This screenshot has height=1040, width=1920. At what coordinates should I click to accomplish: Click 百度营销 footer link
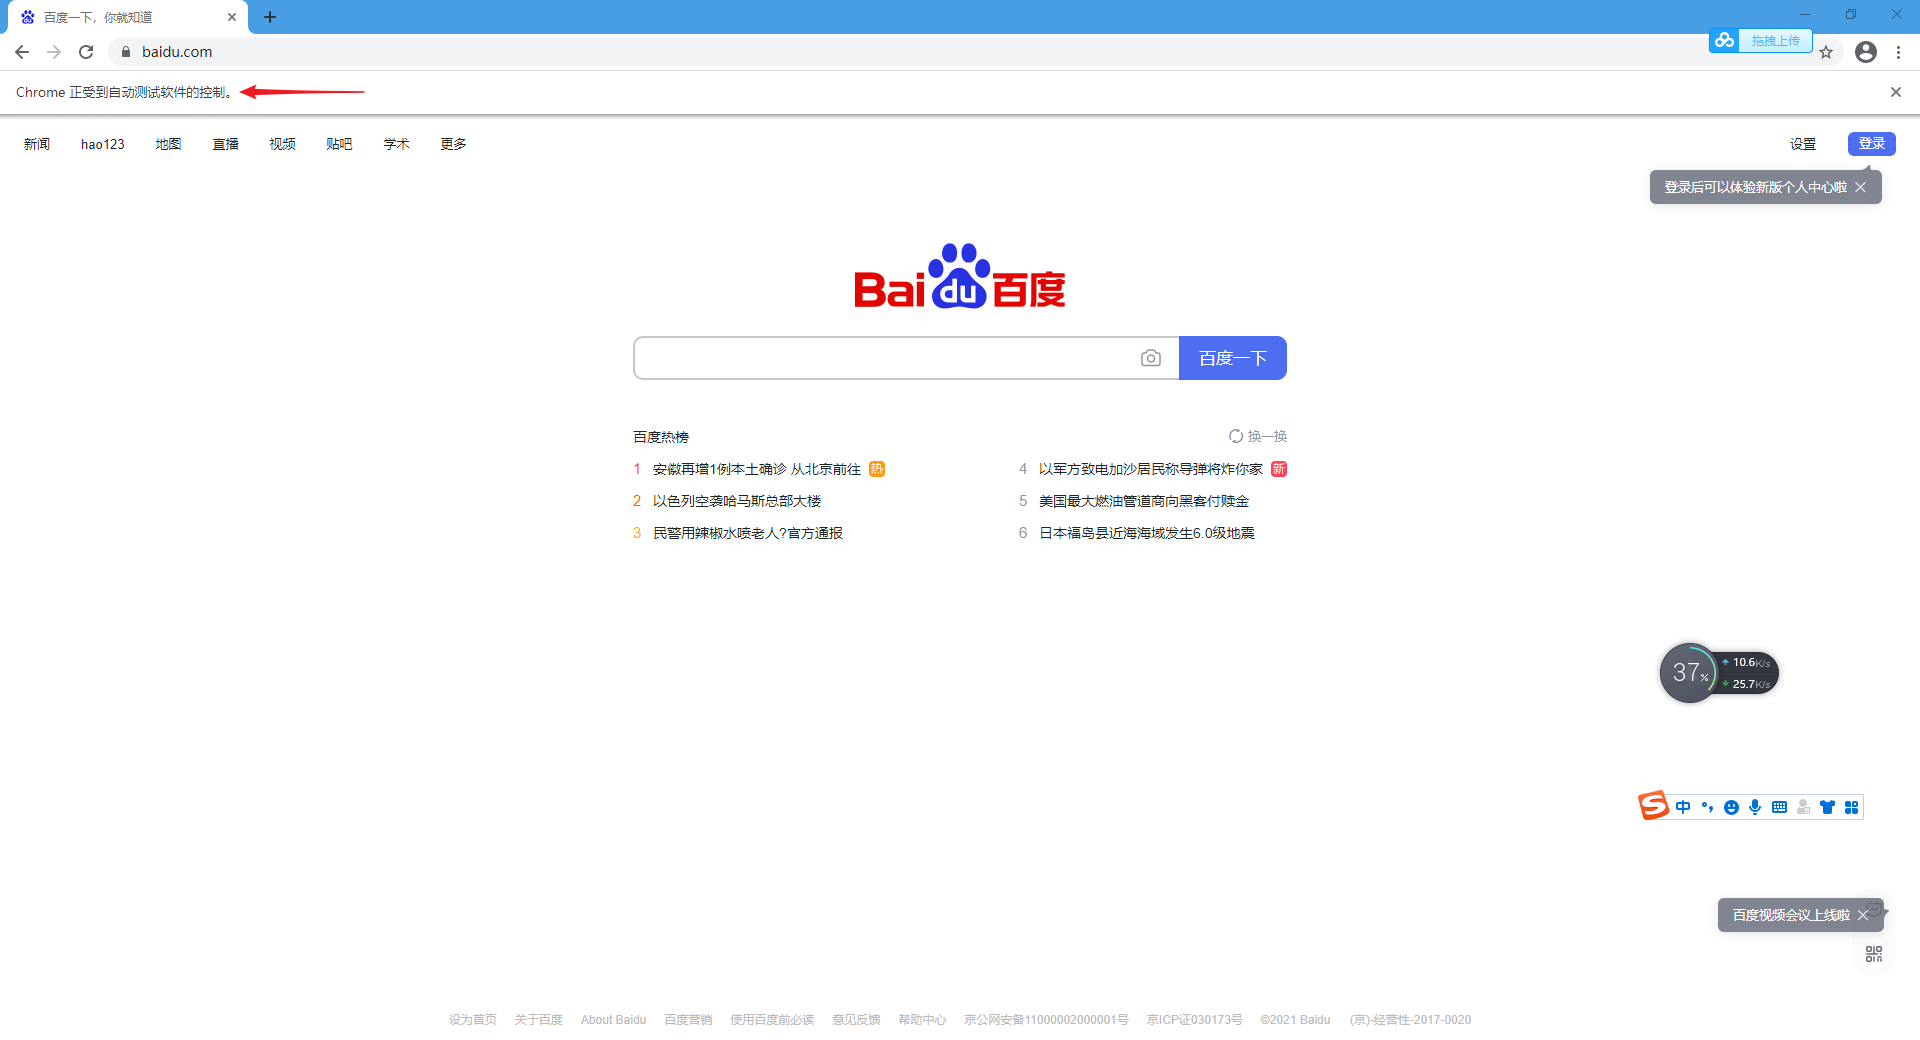coord(688,1020)
